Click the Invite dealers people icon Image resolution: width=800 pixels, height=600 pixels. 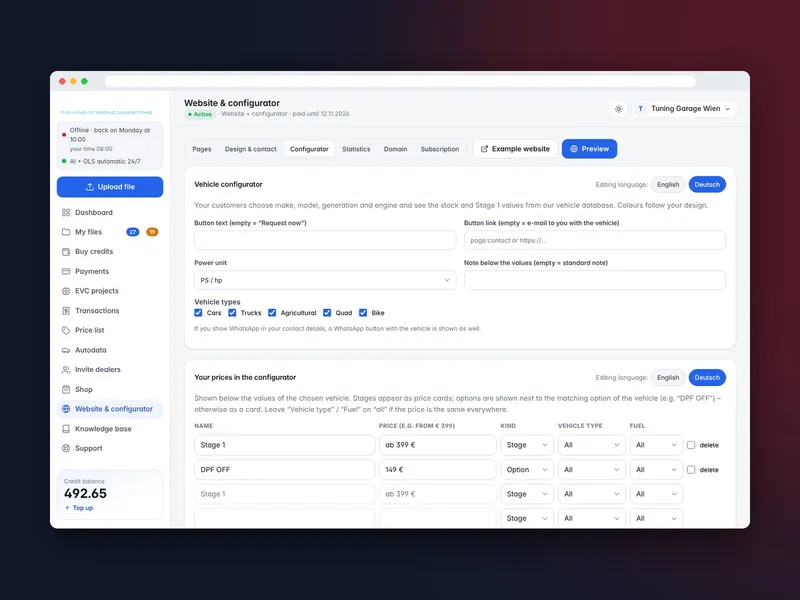point(66,369)
